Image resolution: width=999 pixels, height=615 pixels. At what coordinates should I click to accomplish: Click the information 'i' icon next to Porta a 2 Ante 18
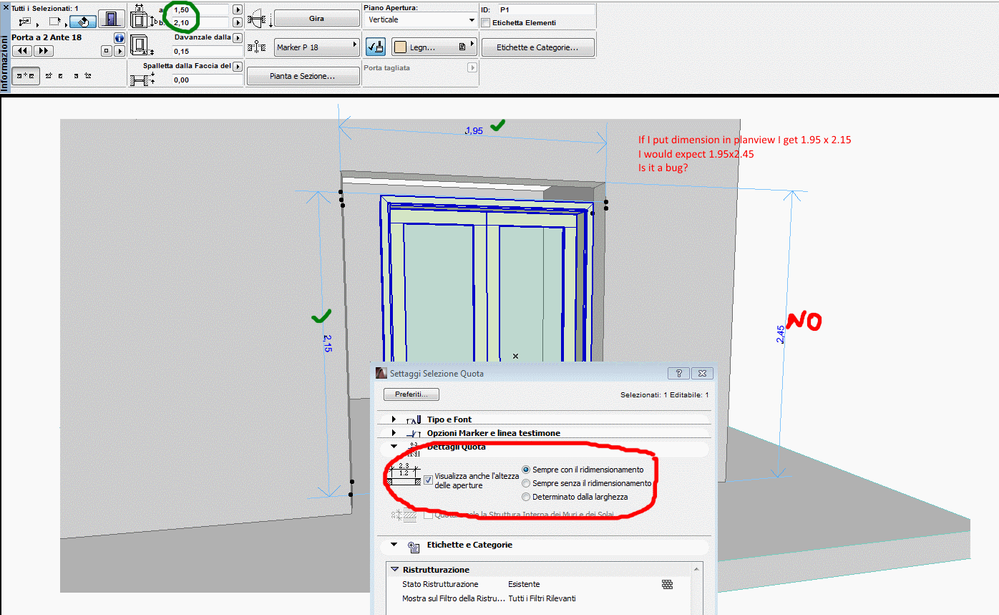pos(119,38)
